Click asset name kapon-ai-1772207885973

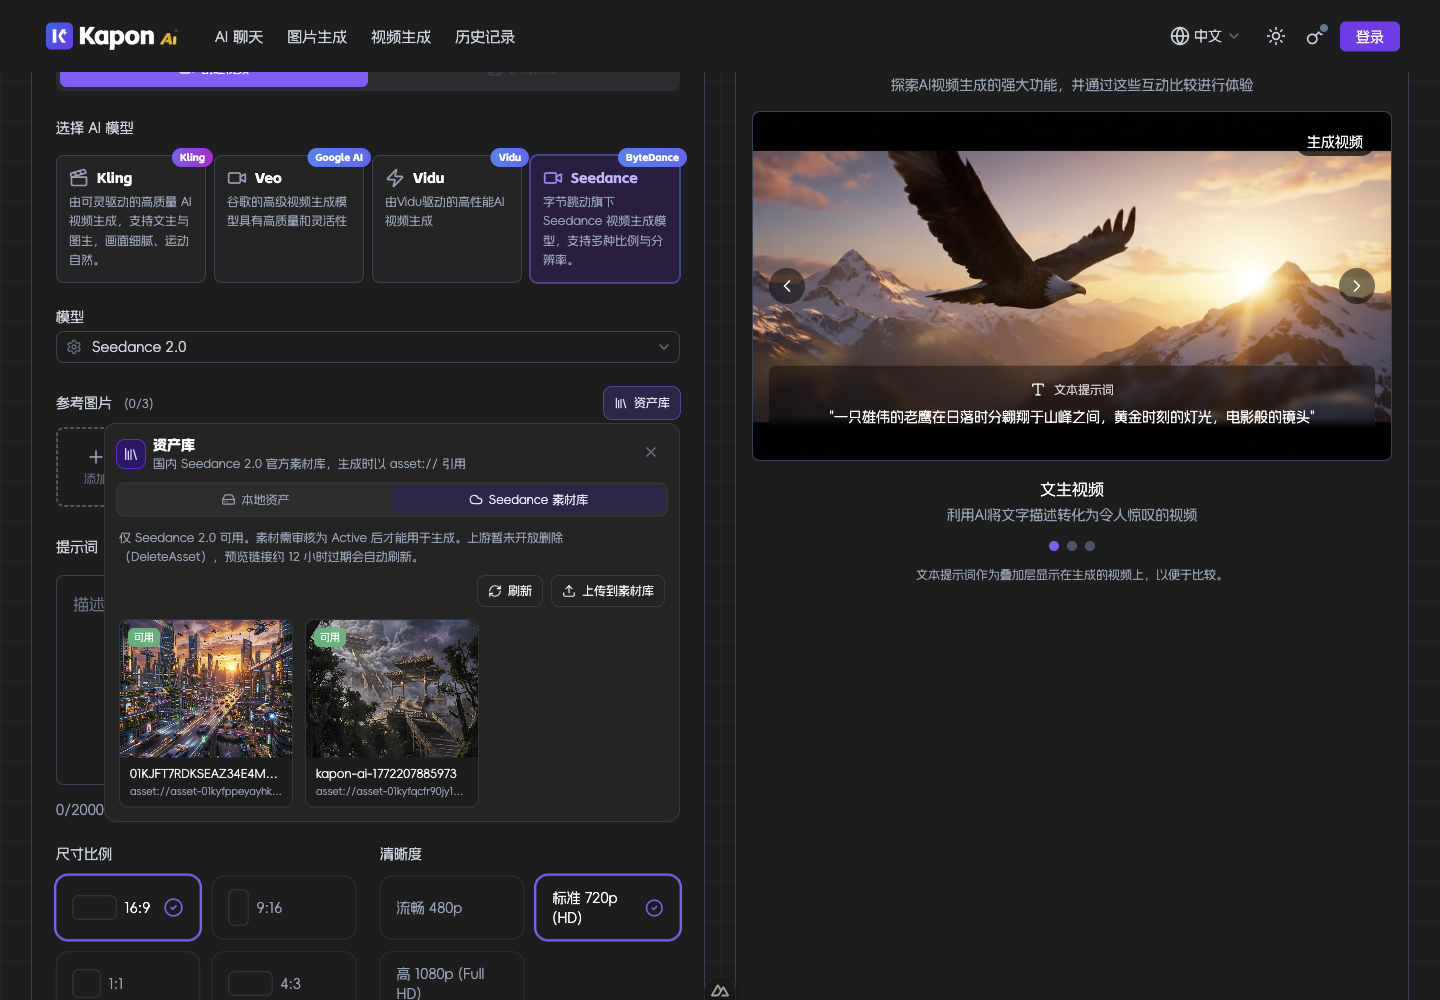386,773
